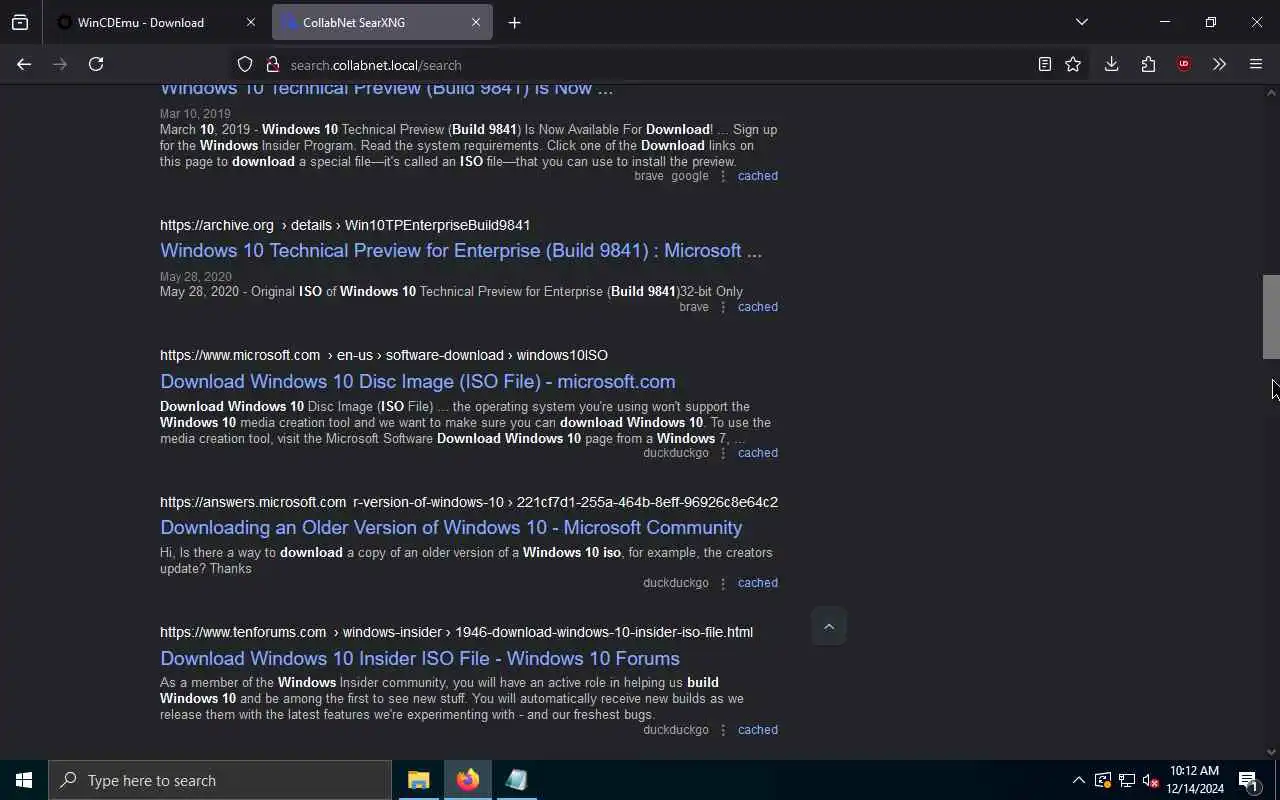Image resolution: width=1280 pixels, height=800 pixels.
Task: Go back to previous page
Action: (x=24, y=64)
